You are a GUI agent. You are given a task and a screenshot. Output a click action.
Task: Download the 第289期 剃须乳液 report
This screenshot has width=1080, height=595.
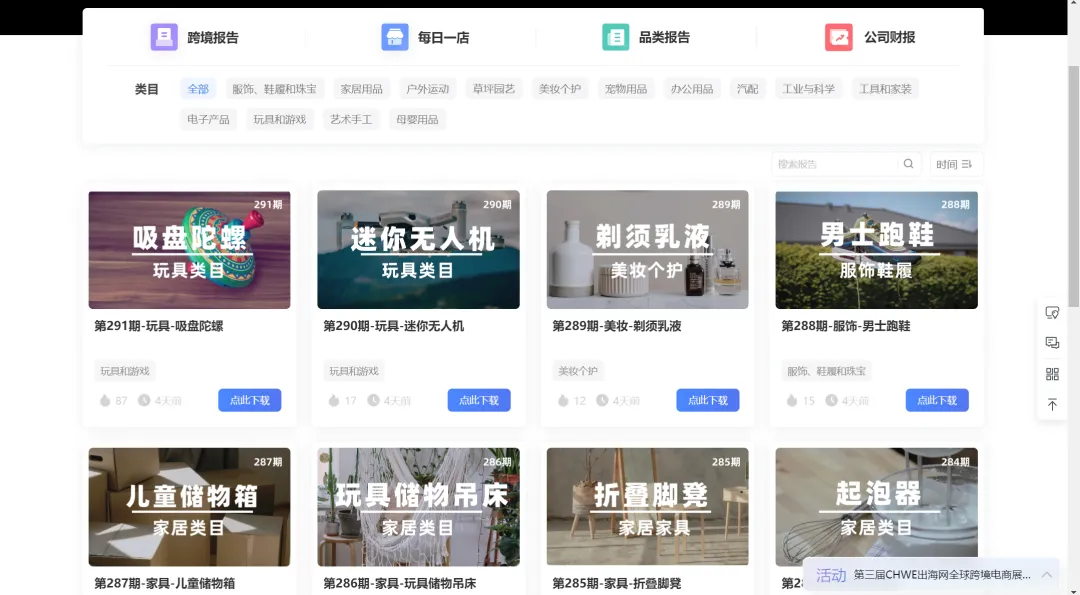(707, 400)
